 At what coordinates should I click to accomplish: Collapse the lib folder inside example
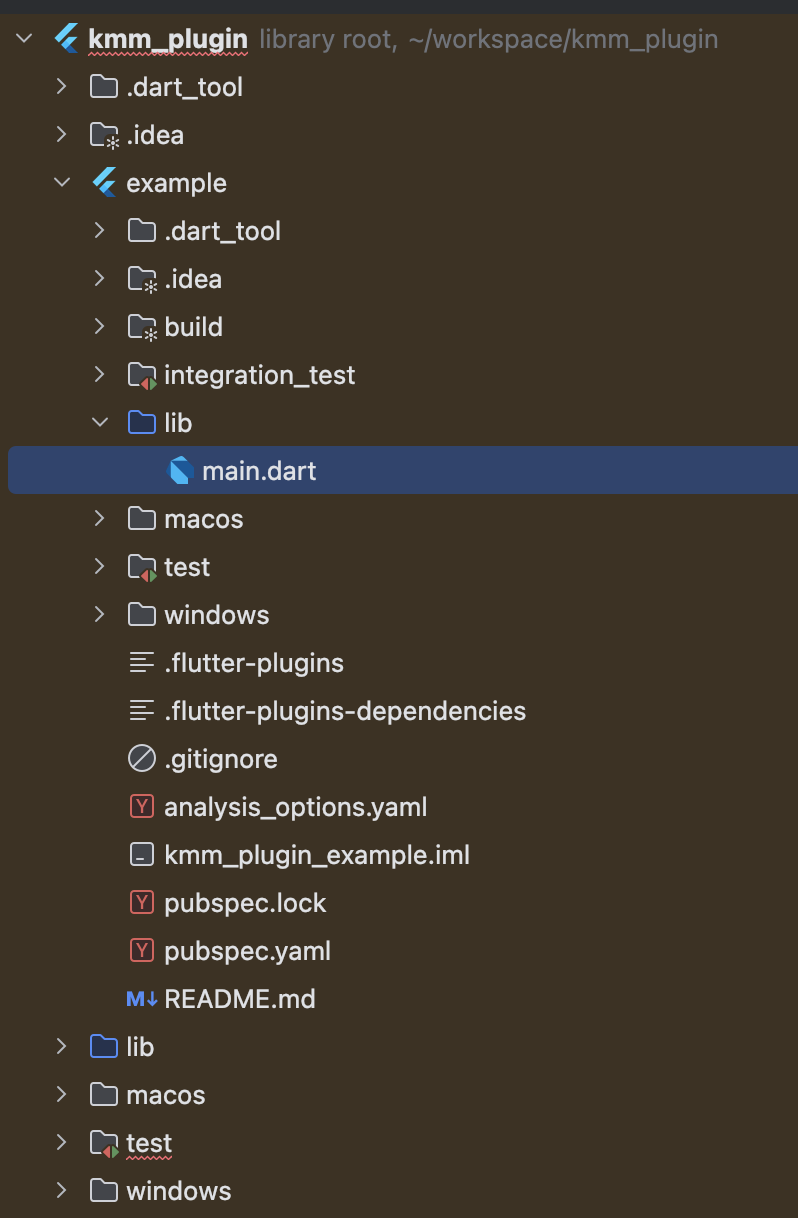(x=100, y=423)
